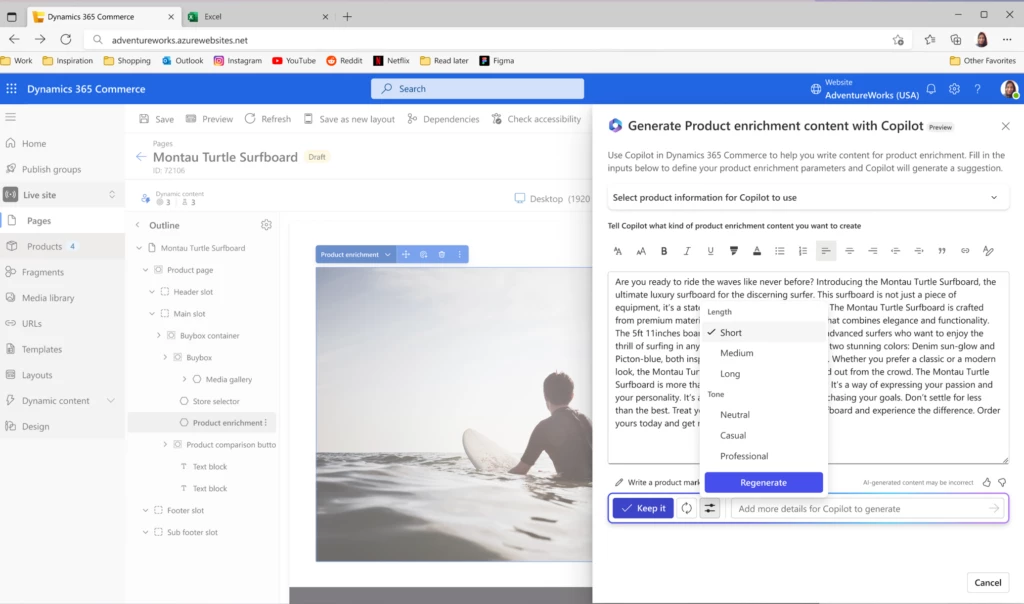Open Copilot adjustment settings next to Keep it
The height and width of the screenshot is (604, 1024).
click(709, 508)
